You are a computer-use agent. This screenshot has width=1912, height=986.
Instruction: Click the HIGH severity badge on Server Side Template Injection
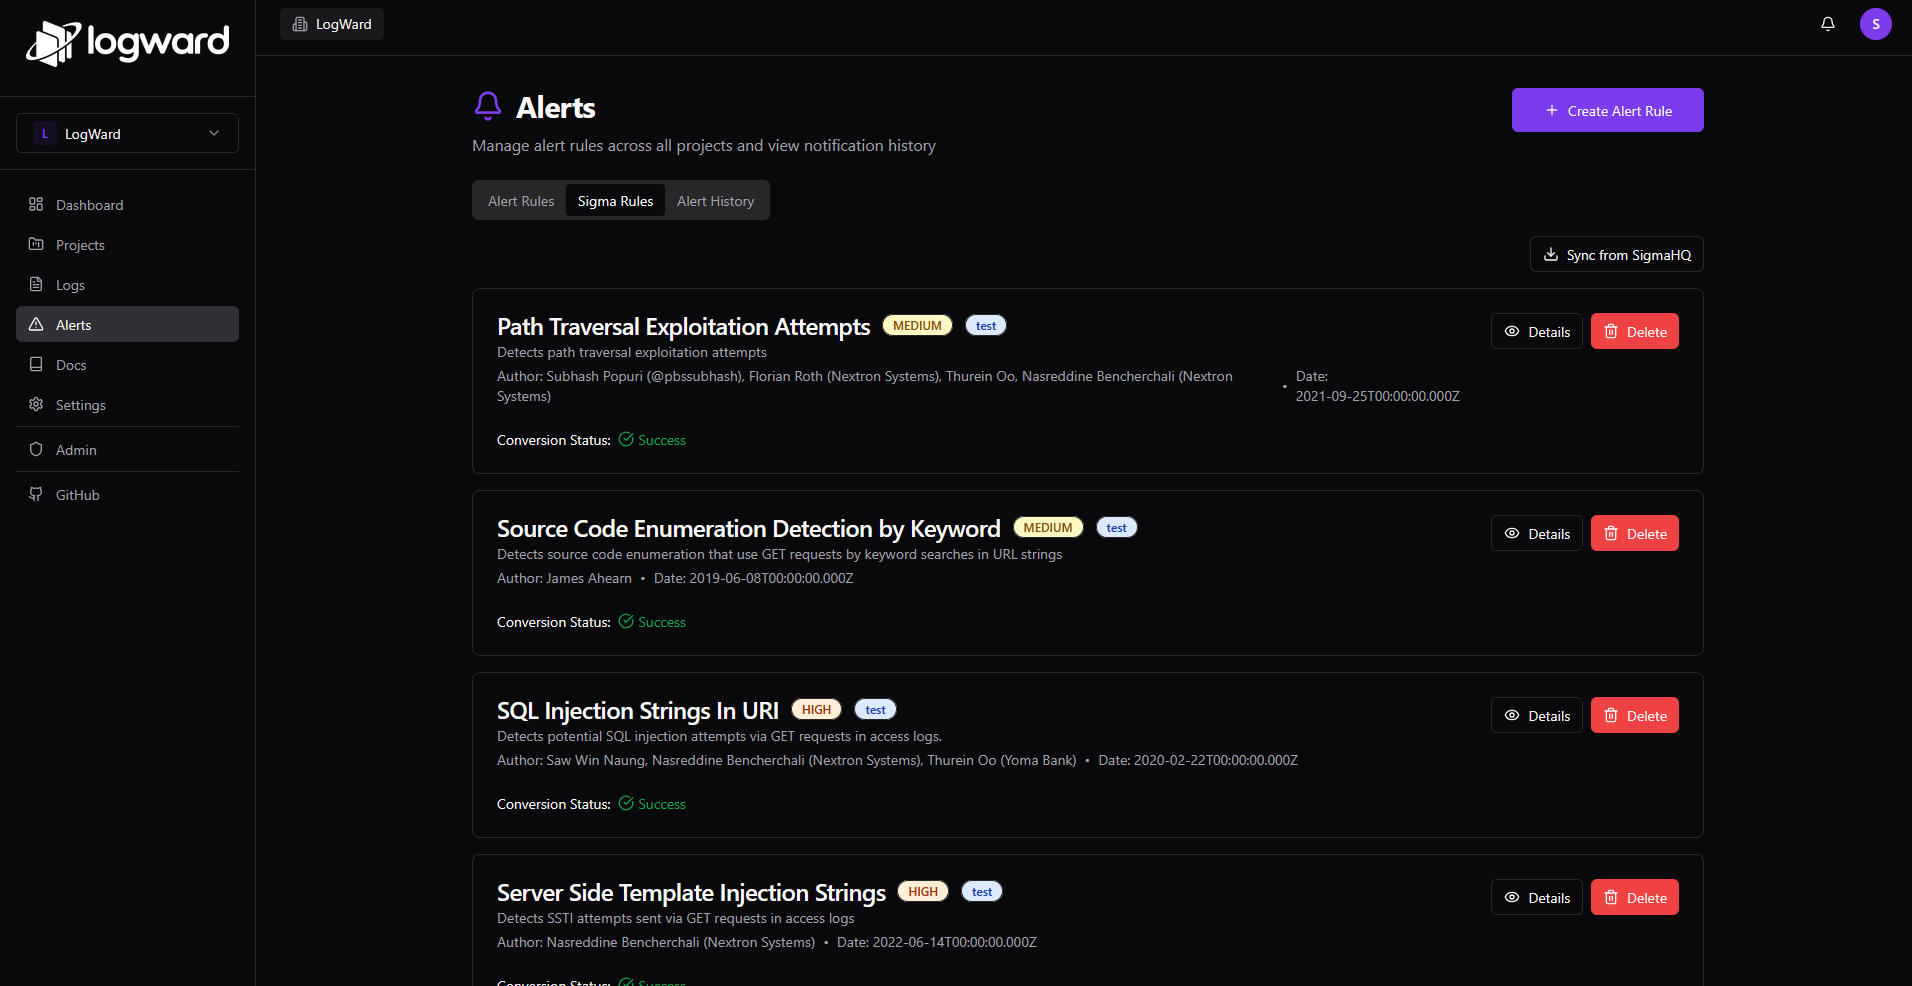[x=922, y=891]
